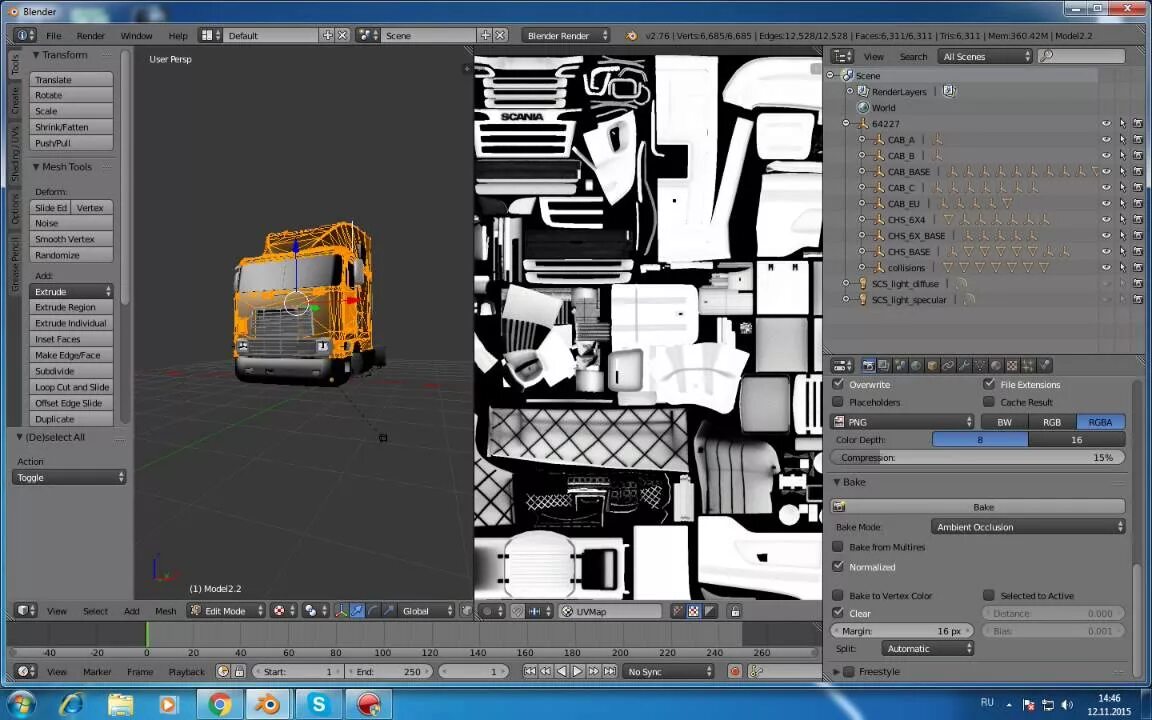Viewport: 1152px width, 720px height.
Task: Click the Smooth Vertex button
Action: 71,239
